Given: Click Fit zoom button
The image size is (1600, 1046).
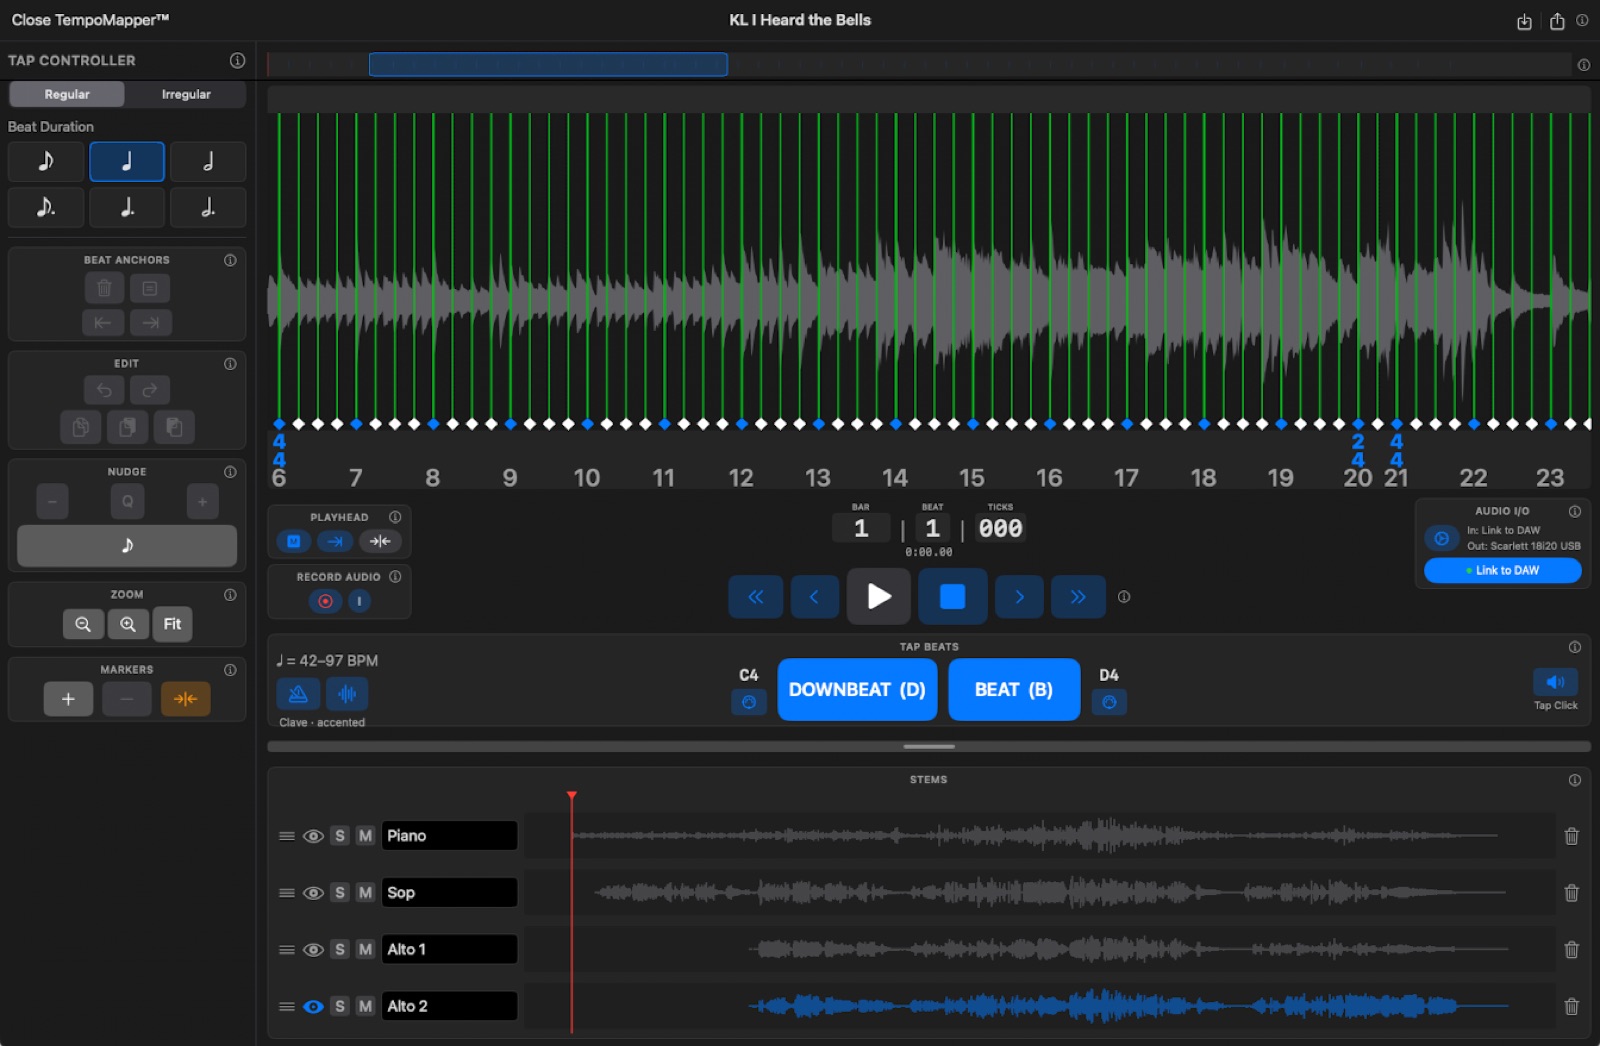Looking at the screenshot, I should pos(172,624).
